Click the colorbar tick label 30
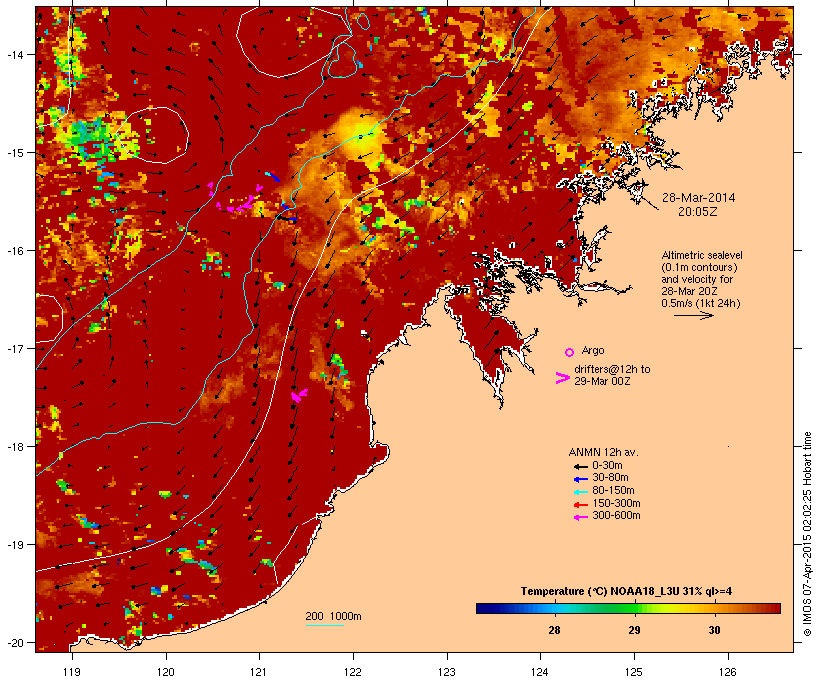820x680 pixels. [714, 630]
